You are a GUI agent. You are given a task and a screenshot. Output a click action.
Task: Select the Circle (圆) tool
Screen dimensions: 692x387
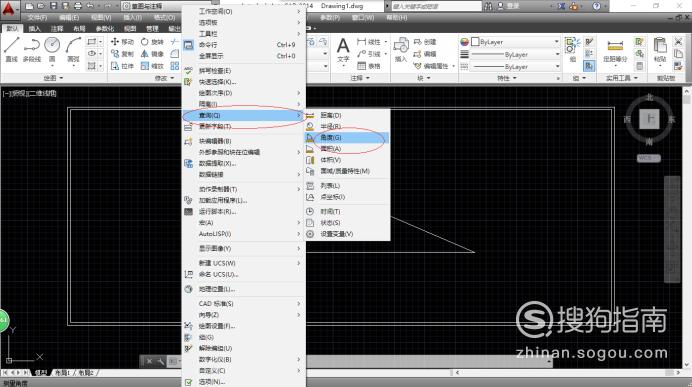tap(52, 49)
